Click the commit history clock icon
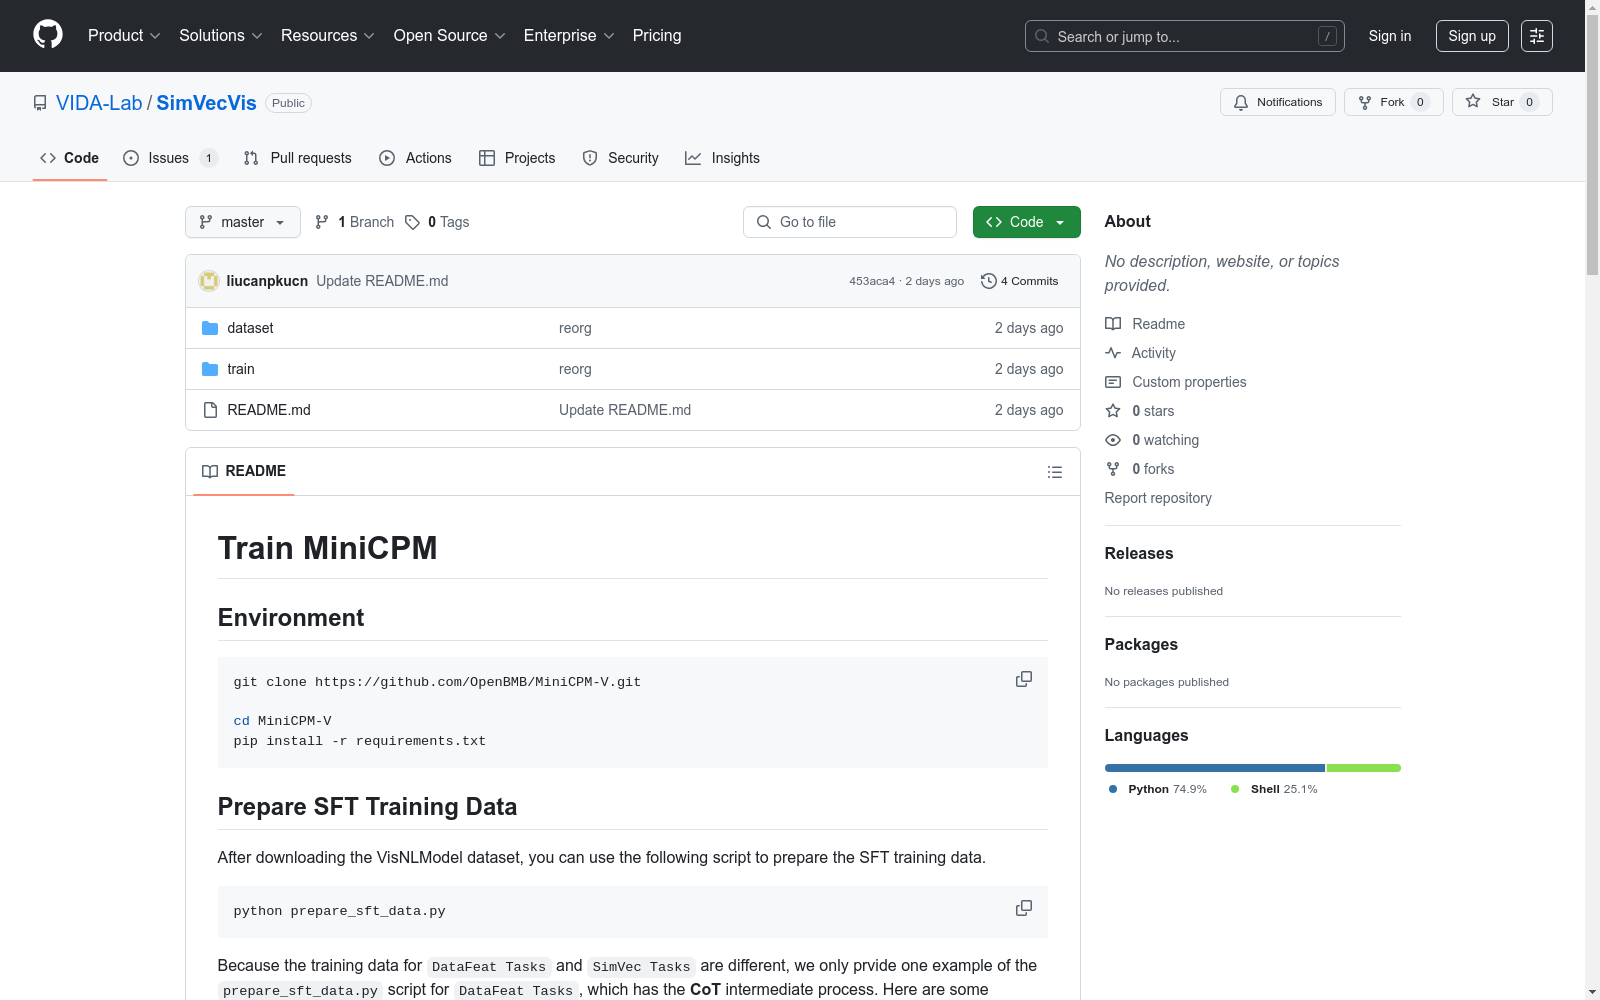This screenshot has width=1600, height=1000. pyautogui.click(x=989, y=281)
